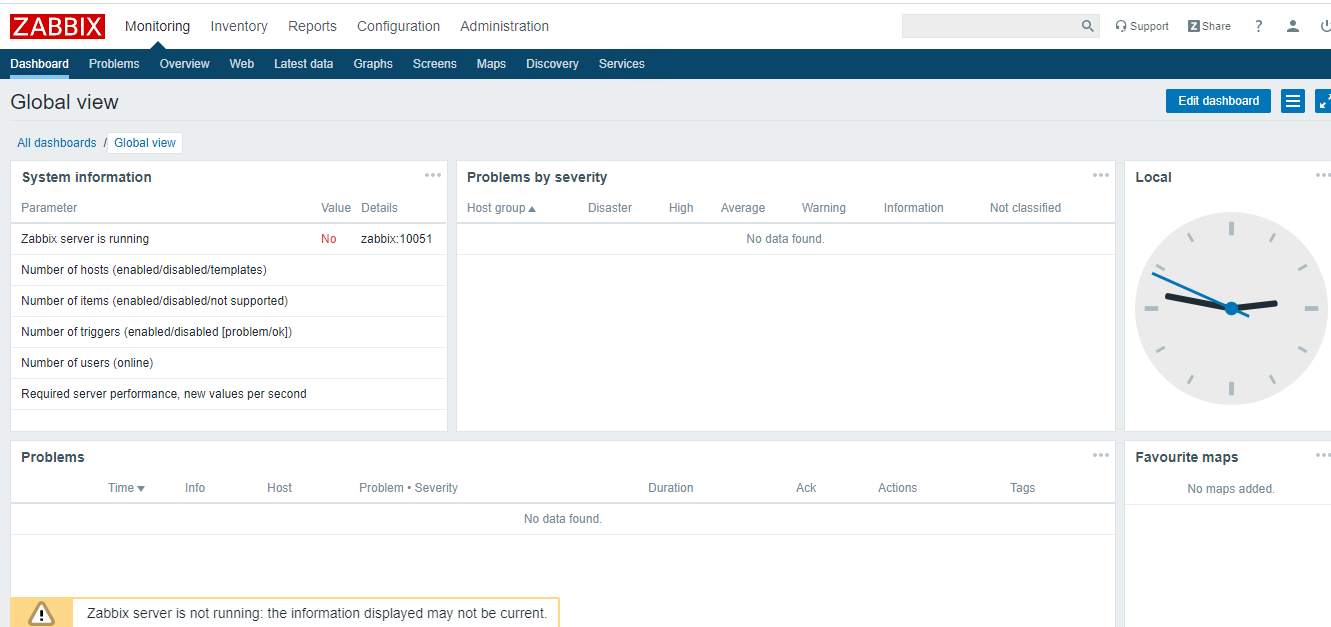The image size is (1331, 627).
Task: Focus the top search input field
Action: click(x=990, y=26)
